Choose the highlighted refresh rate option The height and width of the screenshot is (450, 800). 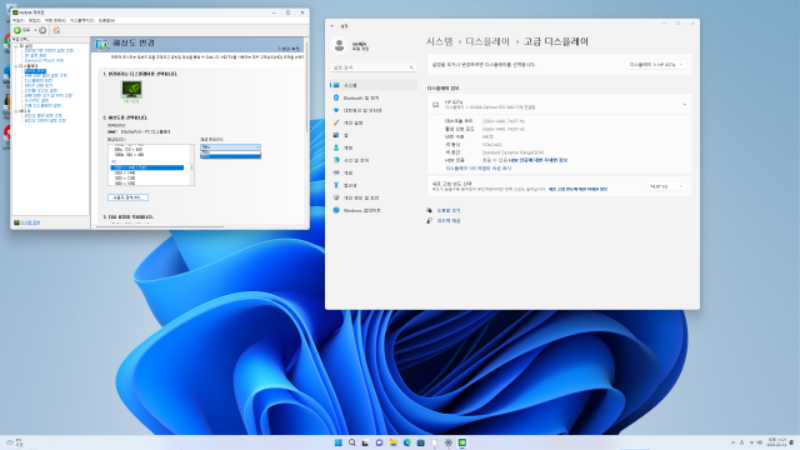pyautogui.click(x=230, y=156)
